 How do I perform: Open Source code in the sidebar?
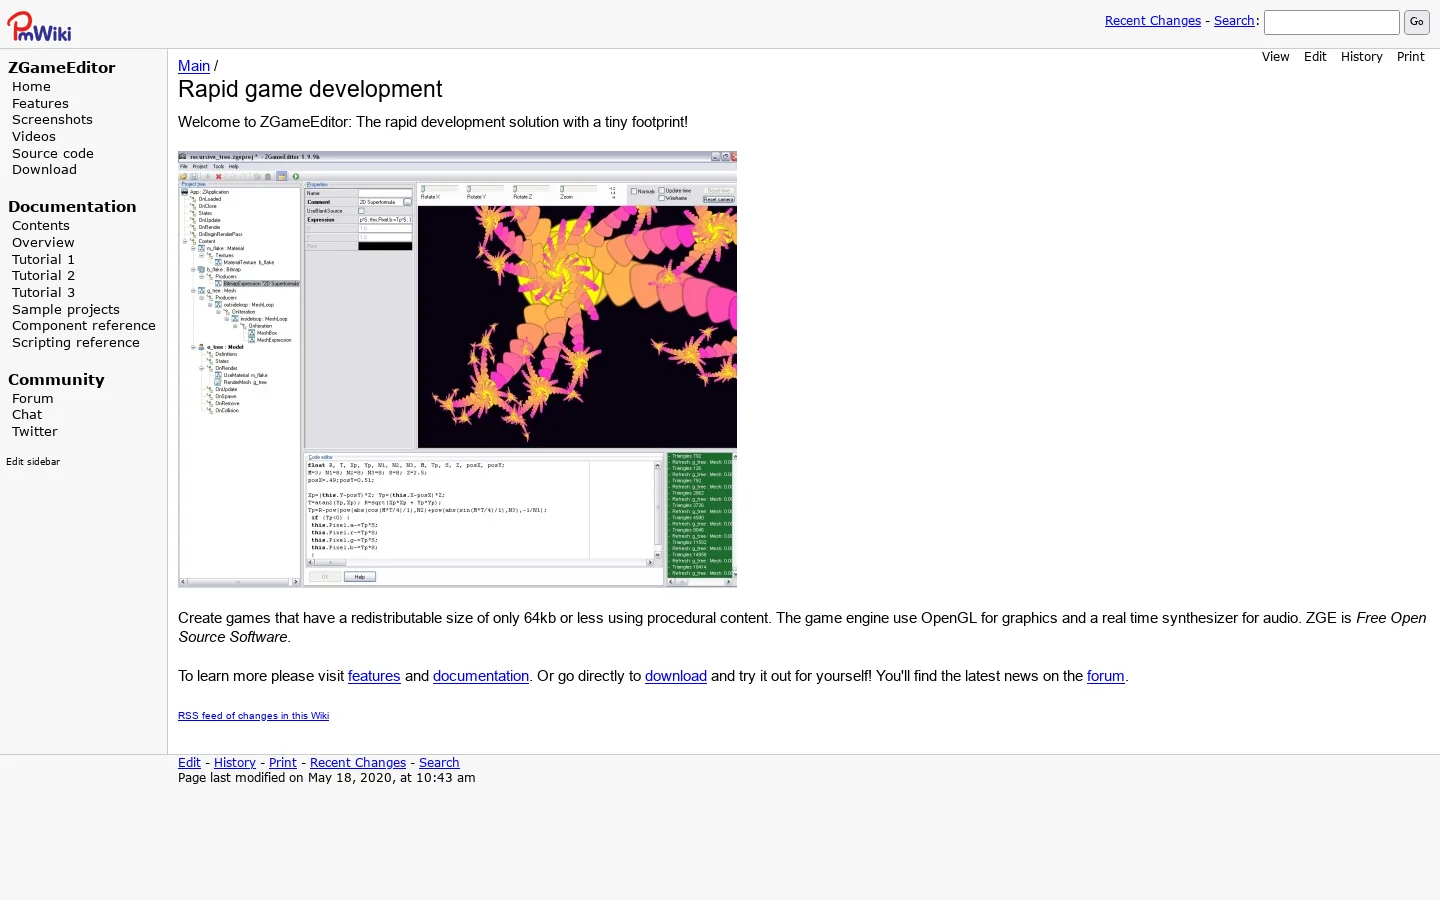53,154
